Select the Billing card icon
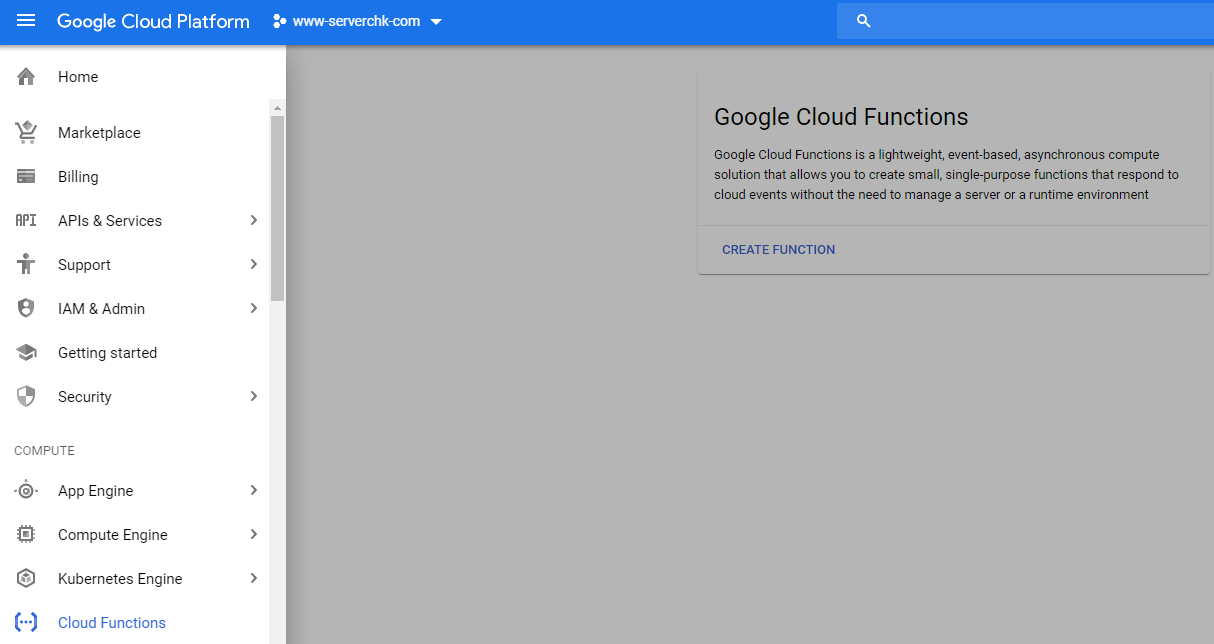This screenshot has height=644, width=1214. [26, 176]
